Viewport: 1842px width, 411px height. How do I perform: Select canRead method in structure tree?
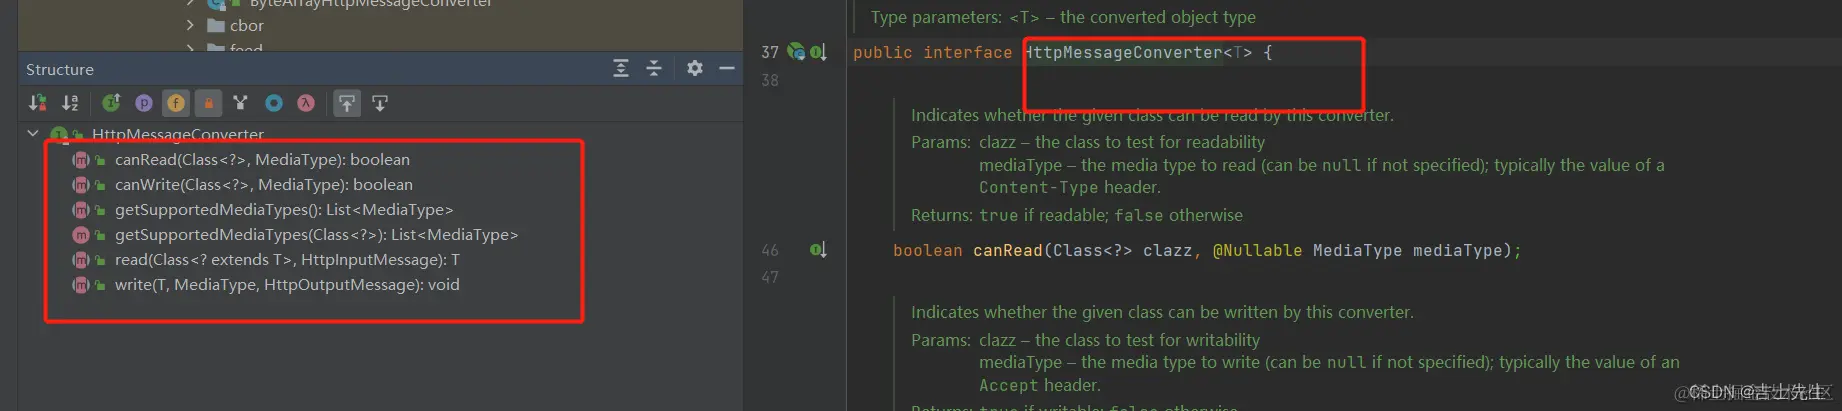(x=262, y=159)
